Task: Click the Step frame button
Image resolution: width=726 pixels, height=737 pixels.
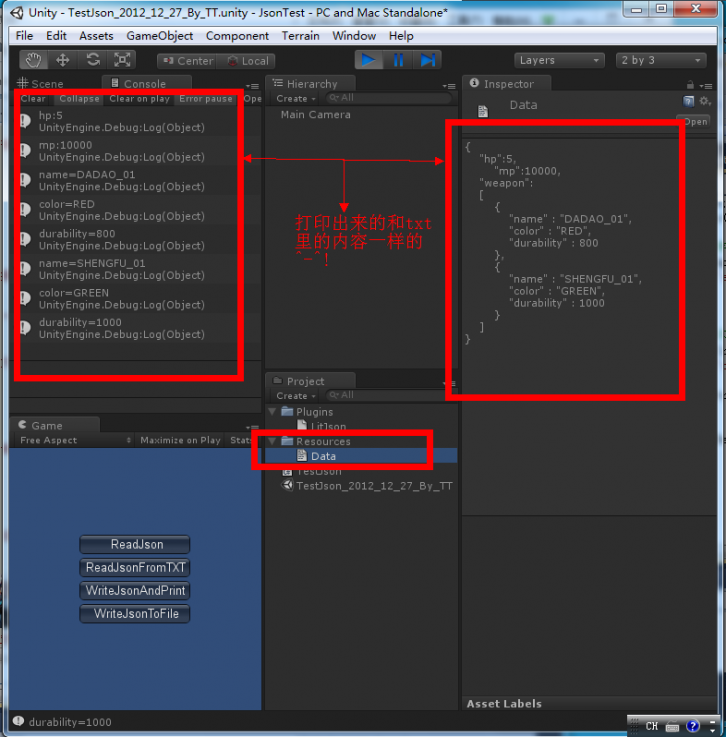Action: coord(427,60)
